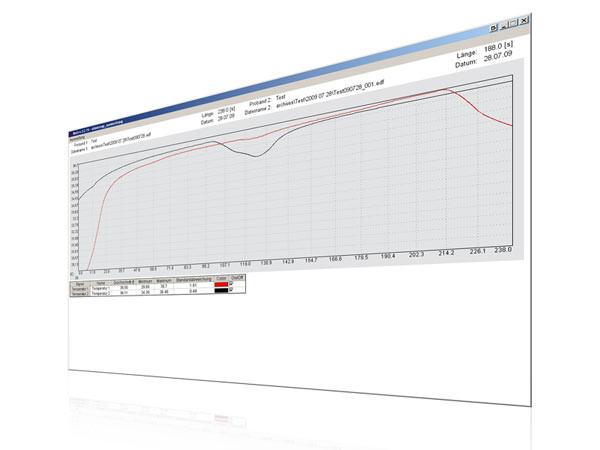600x450 pixels.
Task: Click the standard deviation value 0.48
Action: pos(193,291)
